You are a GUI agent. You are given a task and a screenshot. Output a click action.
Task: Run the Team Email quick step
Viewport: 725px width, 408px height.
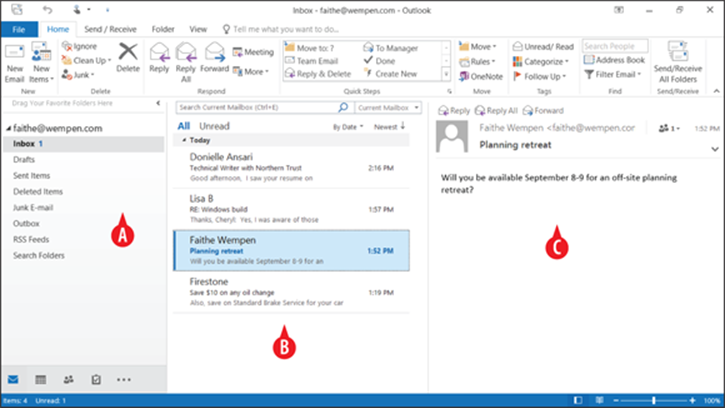click(312, 61)
